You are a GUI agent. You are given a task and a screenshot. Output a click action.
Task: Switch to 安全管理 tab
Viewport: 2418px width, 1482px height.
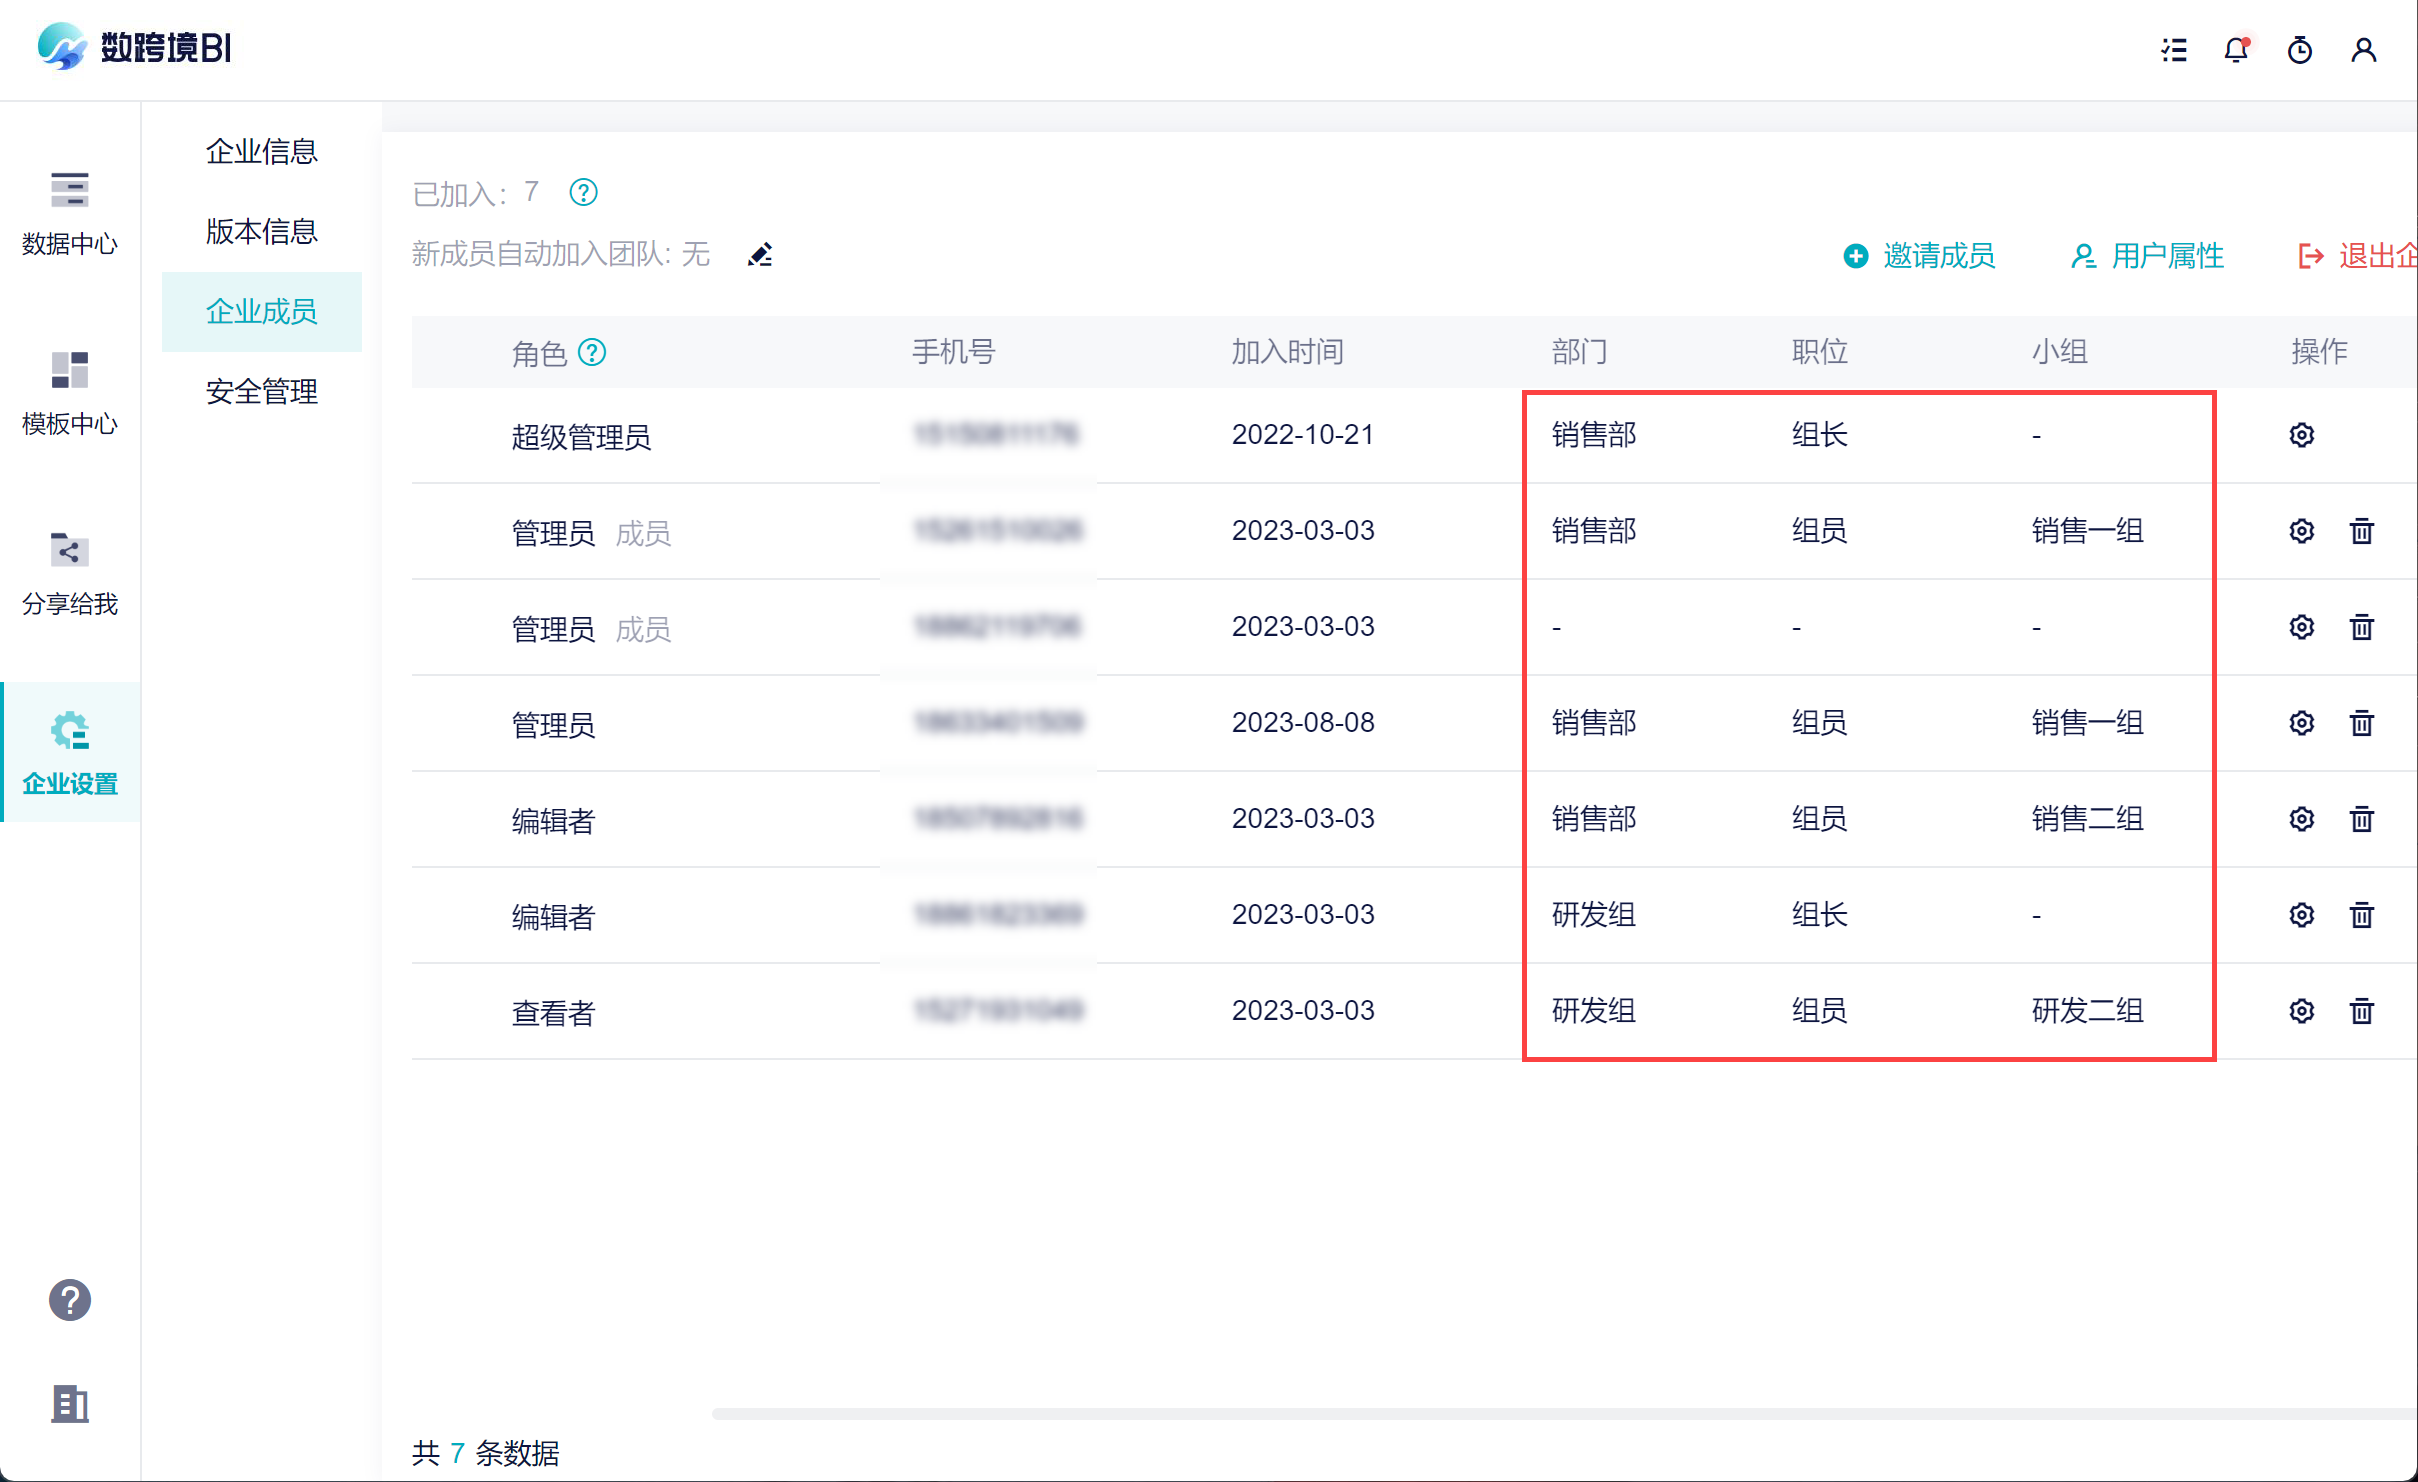click(261, 391)
